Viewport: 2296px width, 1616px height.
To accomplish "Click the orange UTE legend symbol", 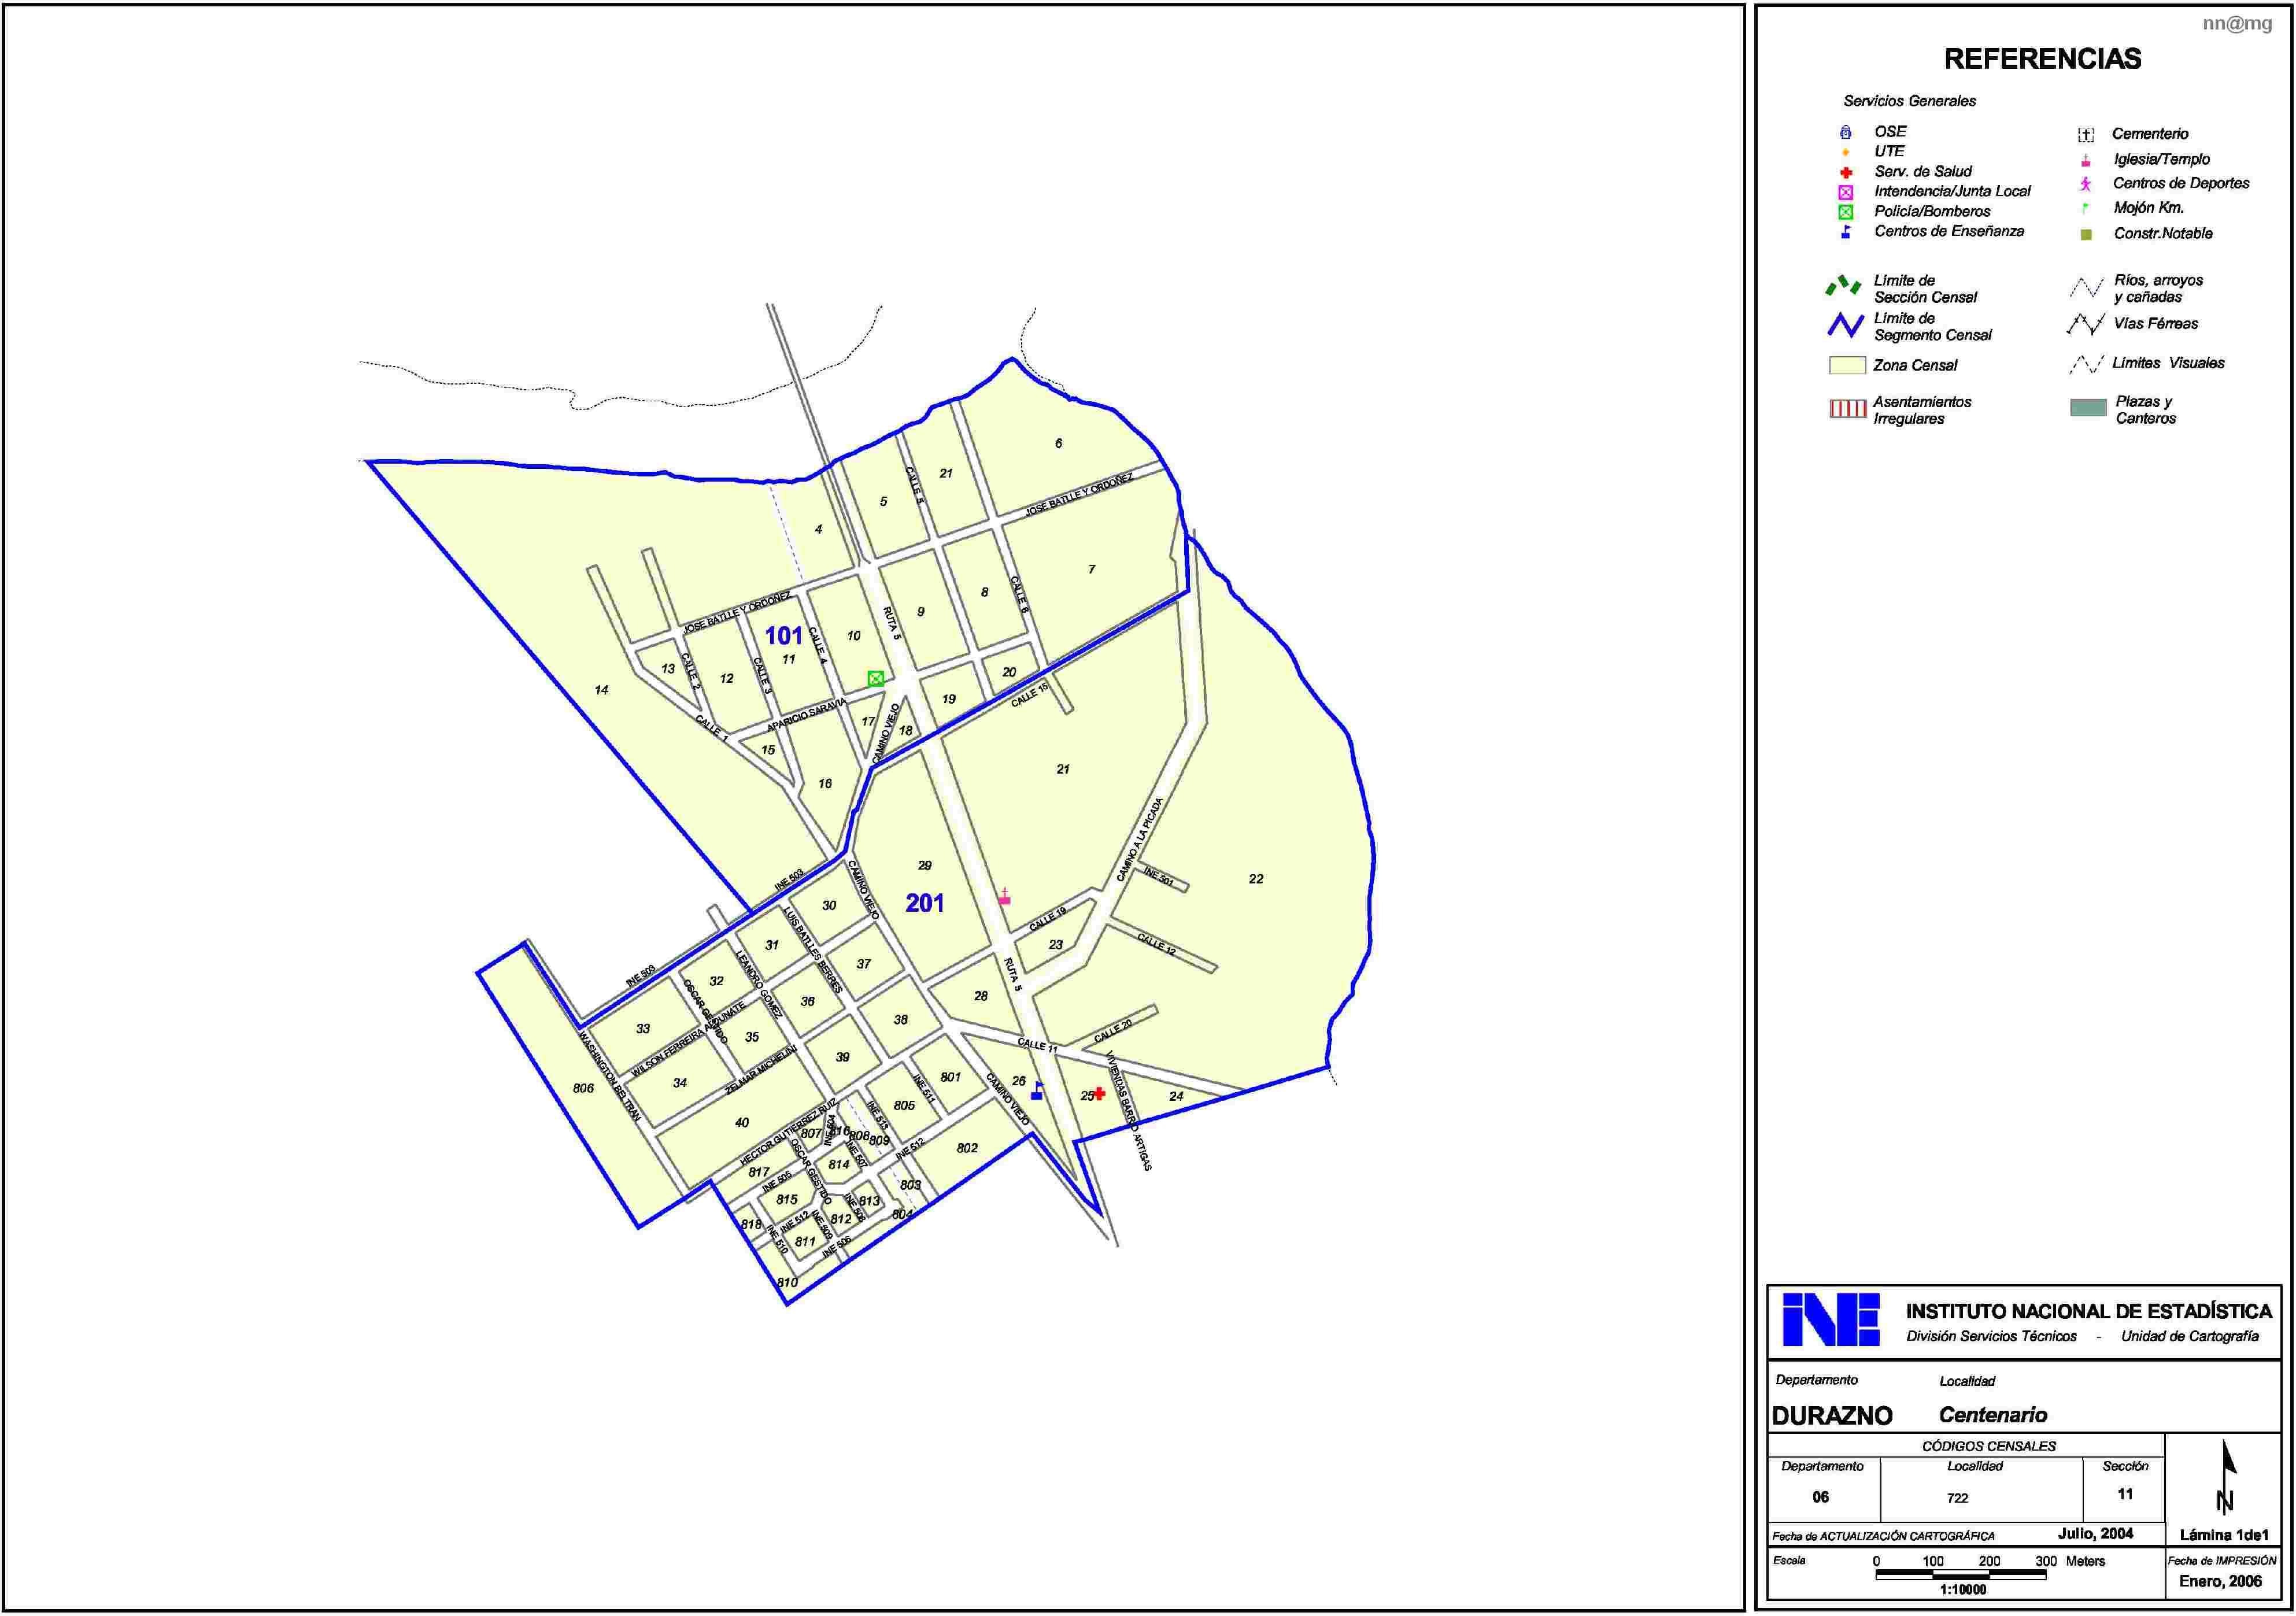I will [x=1846, y=152].
